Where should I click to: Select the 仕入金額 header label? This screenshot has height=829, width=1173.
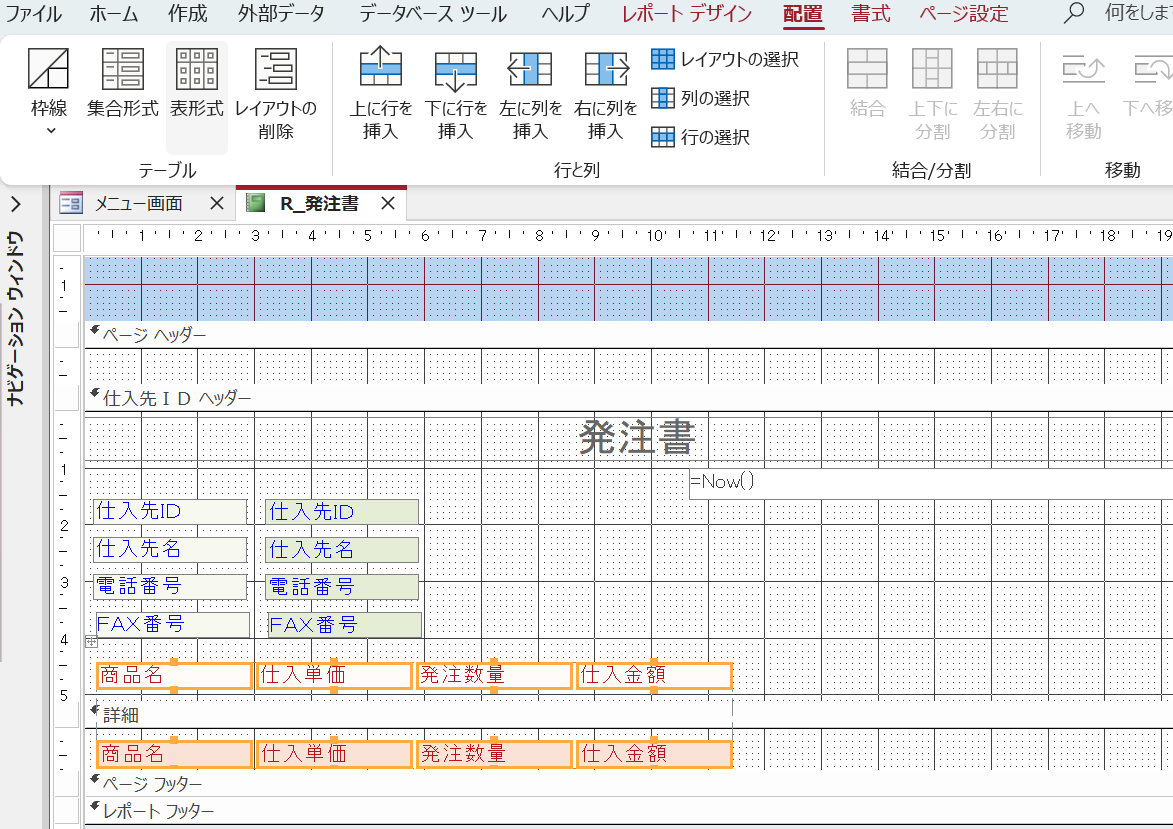click(x=655, y=676)
